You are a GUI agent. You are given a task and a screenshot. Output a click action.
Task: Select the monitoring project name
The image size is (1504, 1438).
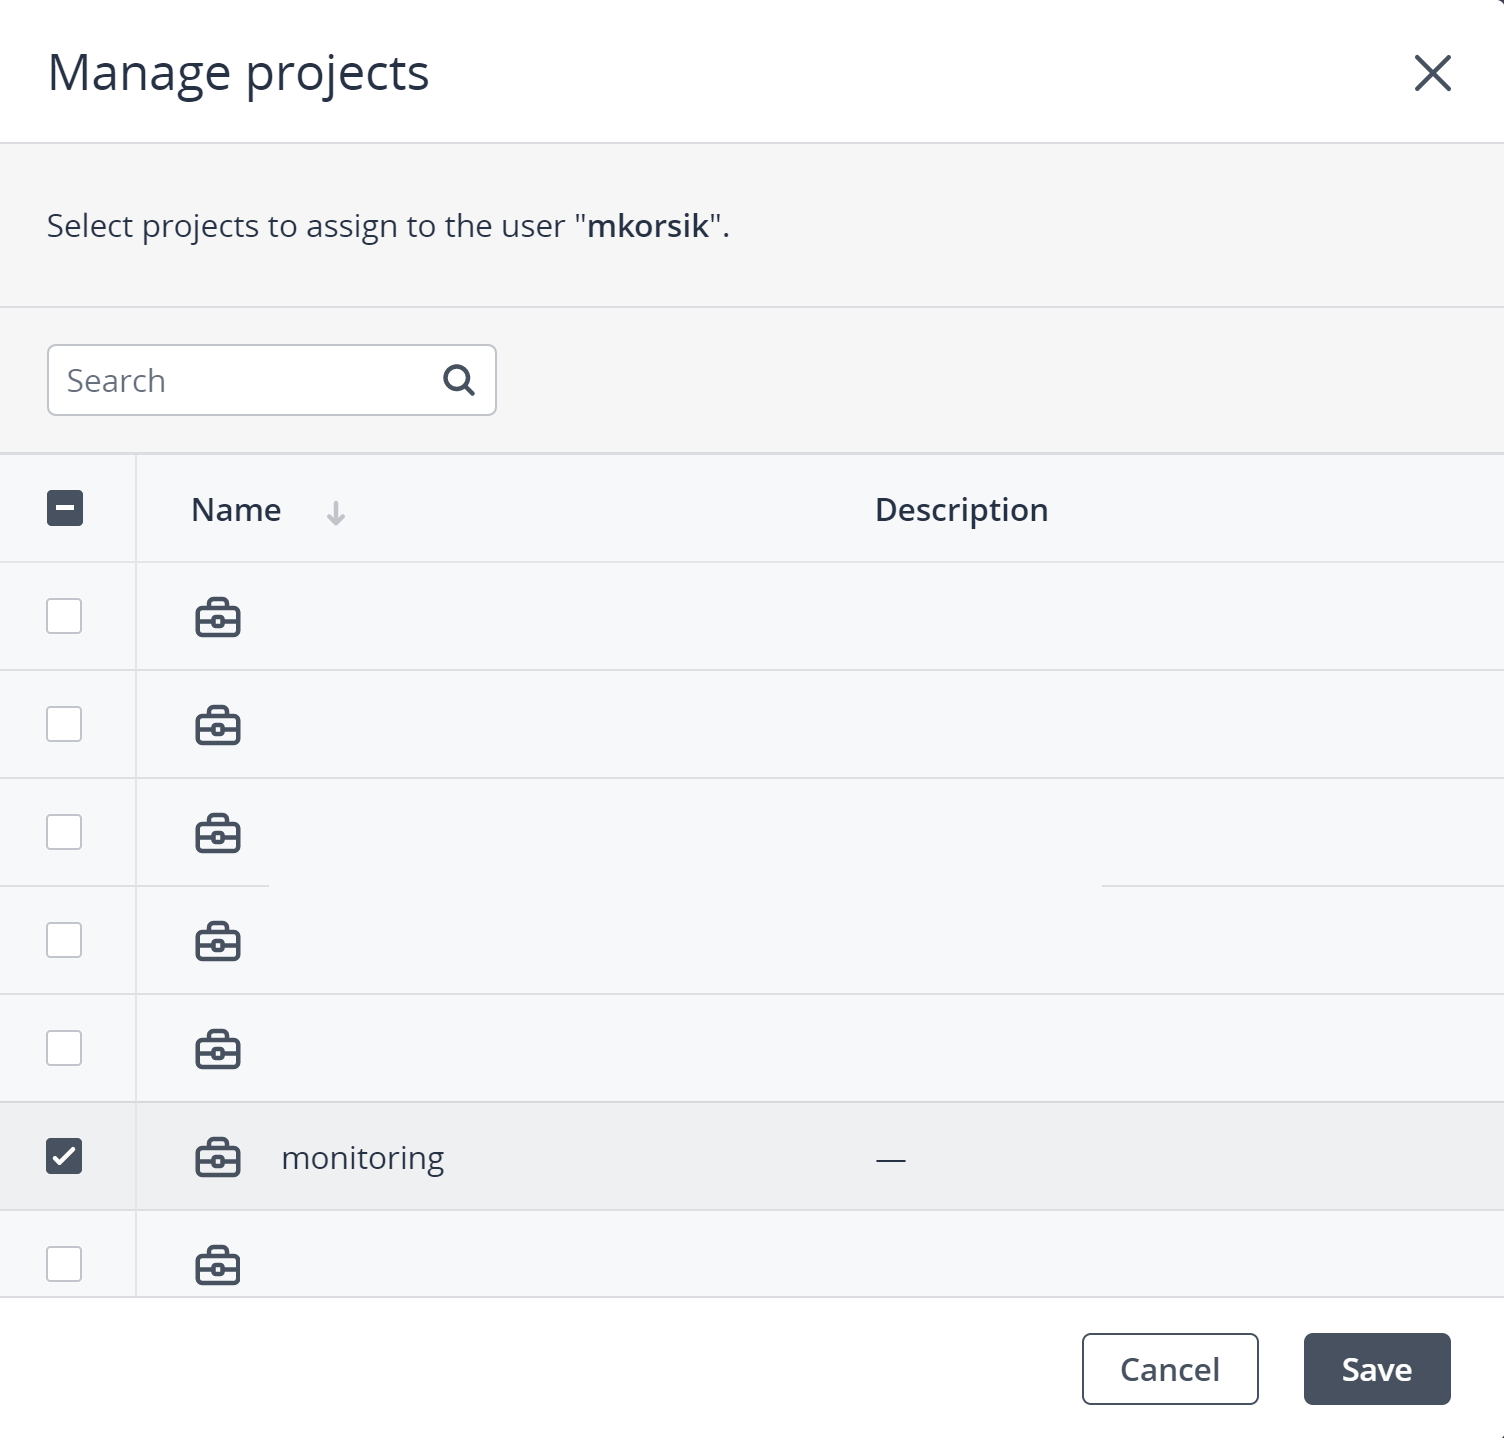pos(363,1158)
